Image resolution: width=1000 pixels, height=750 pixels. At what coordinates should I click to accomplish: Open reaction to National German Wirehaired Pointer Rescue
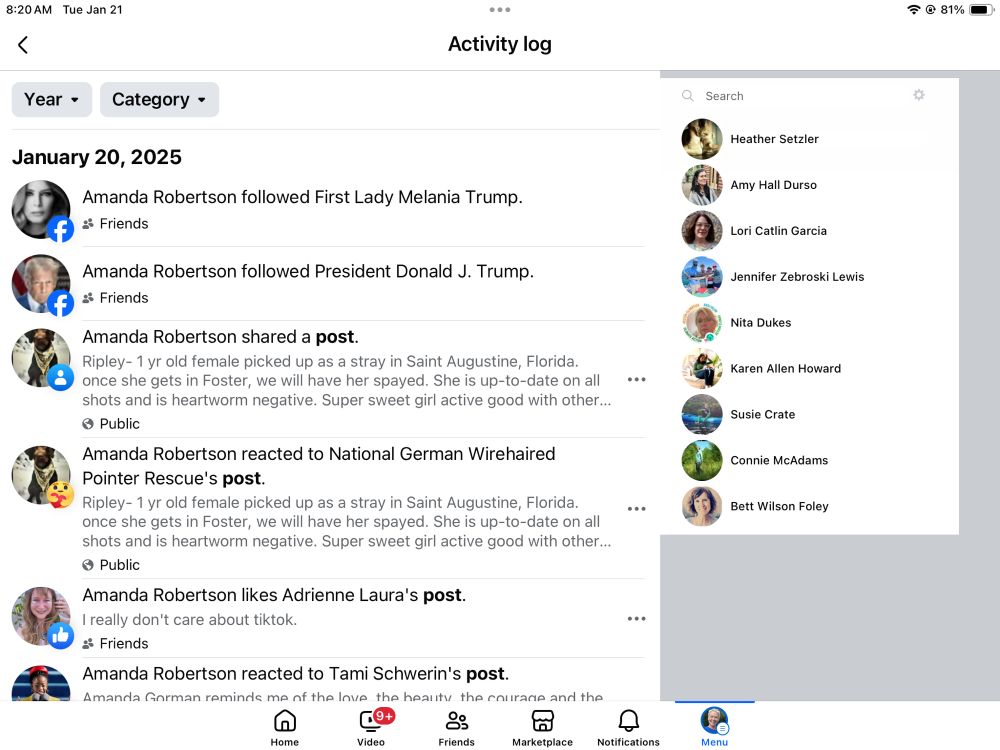(x=328, y=509)
